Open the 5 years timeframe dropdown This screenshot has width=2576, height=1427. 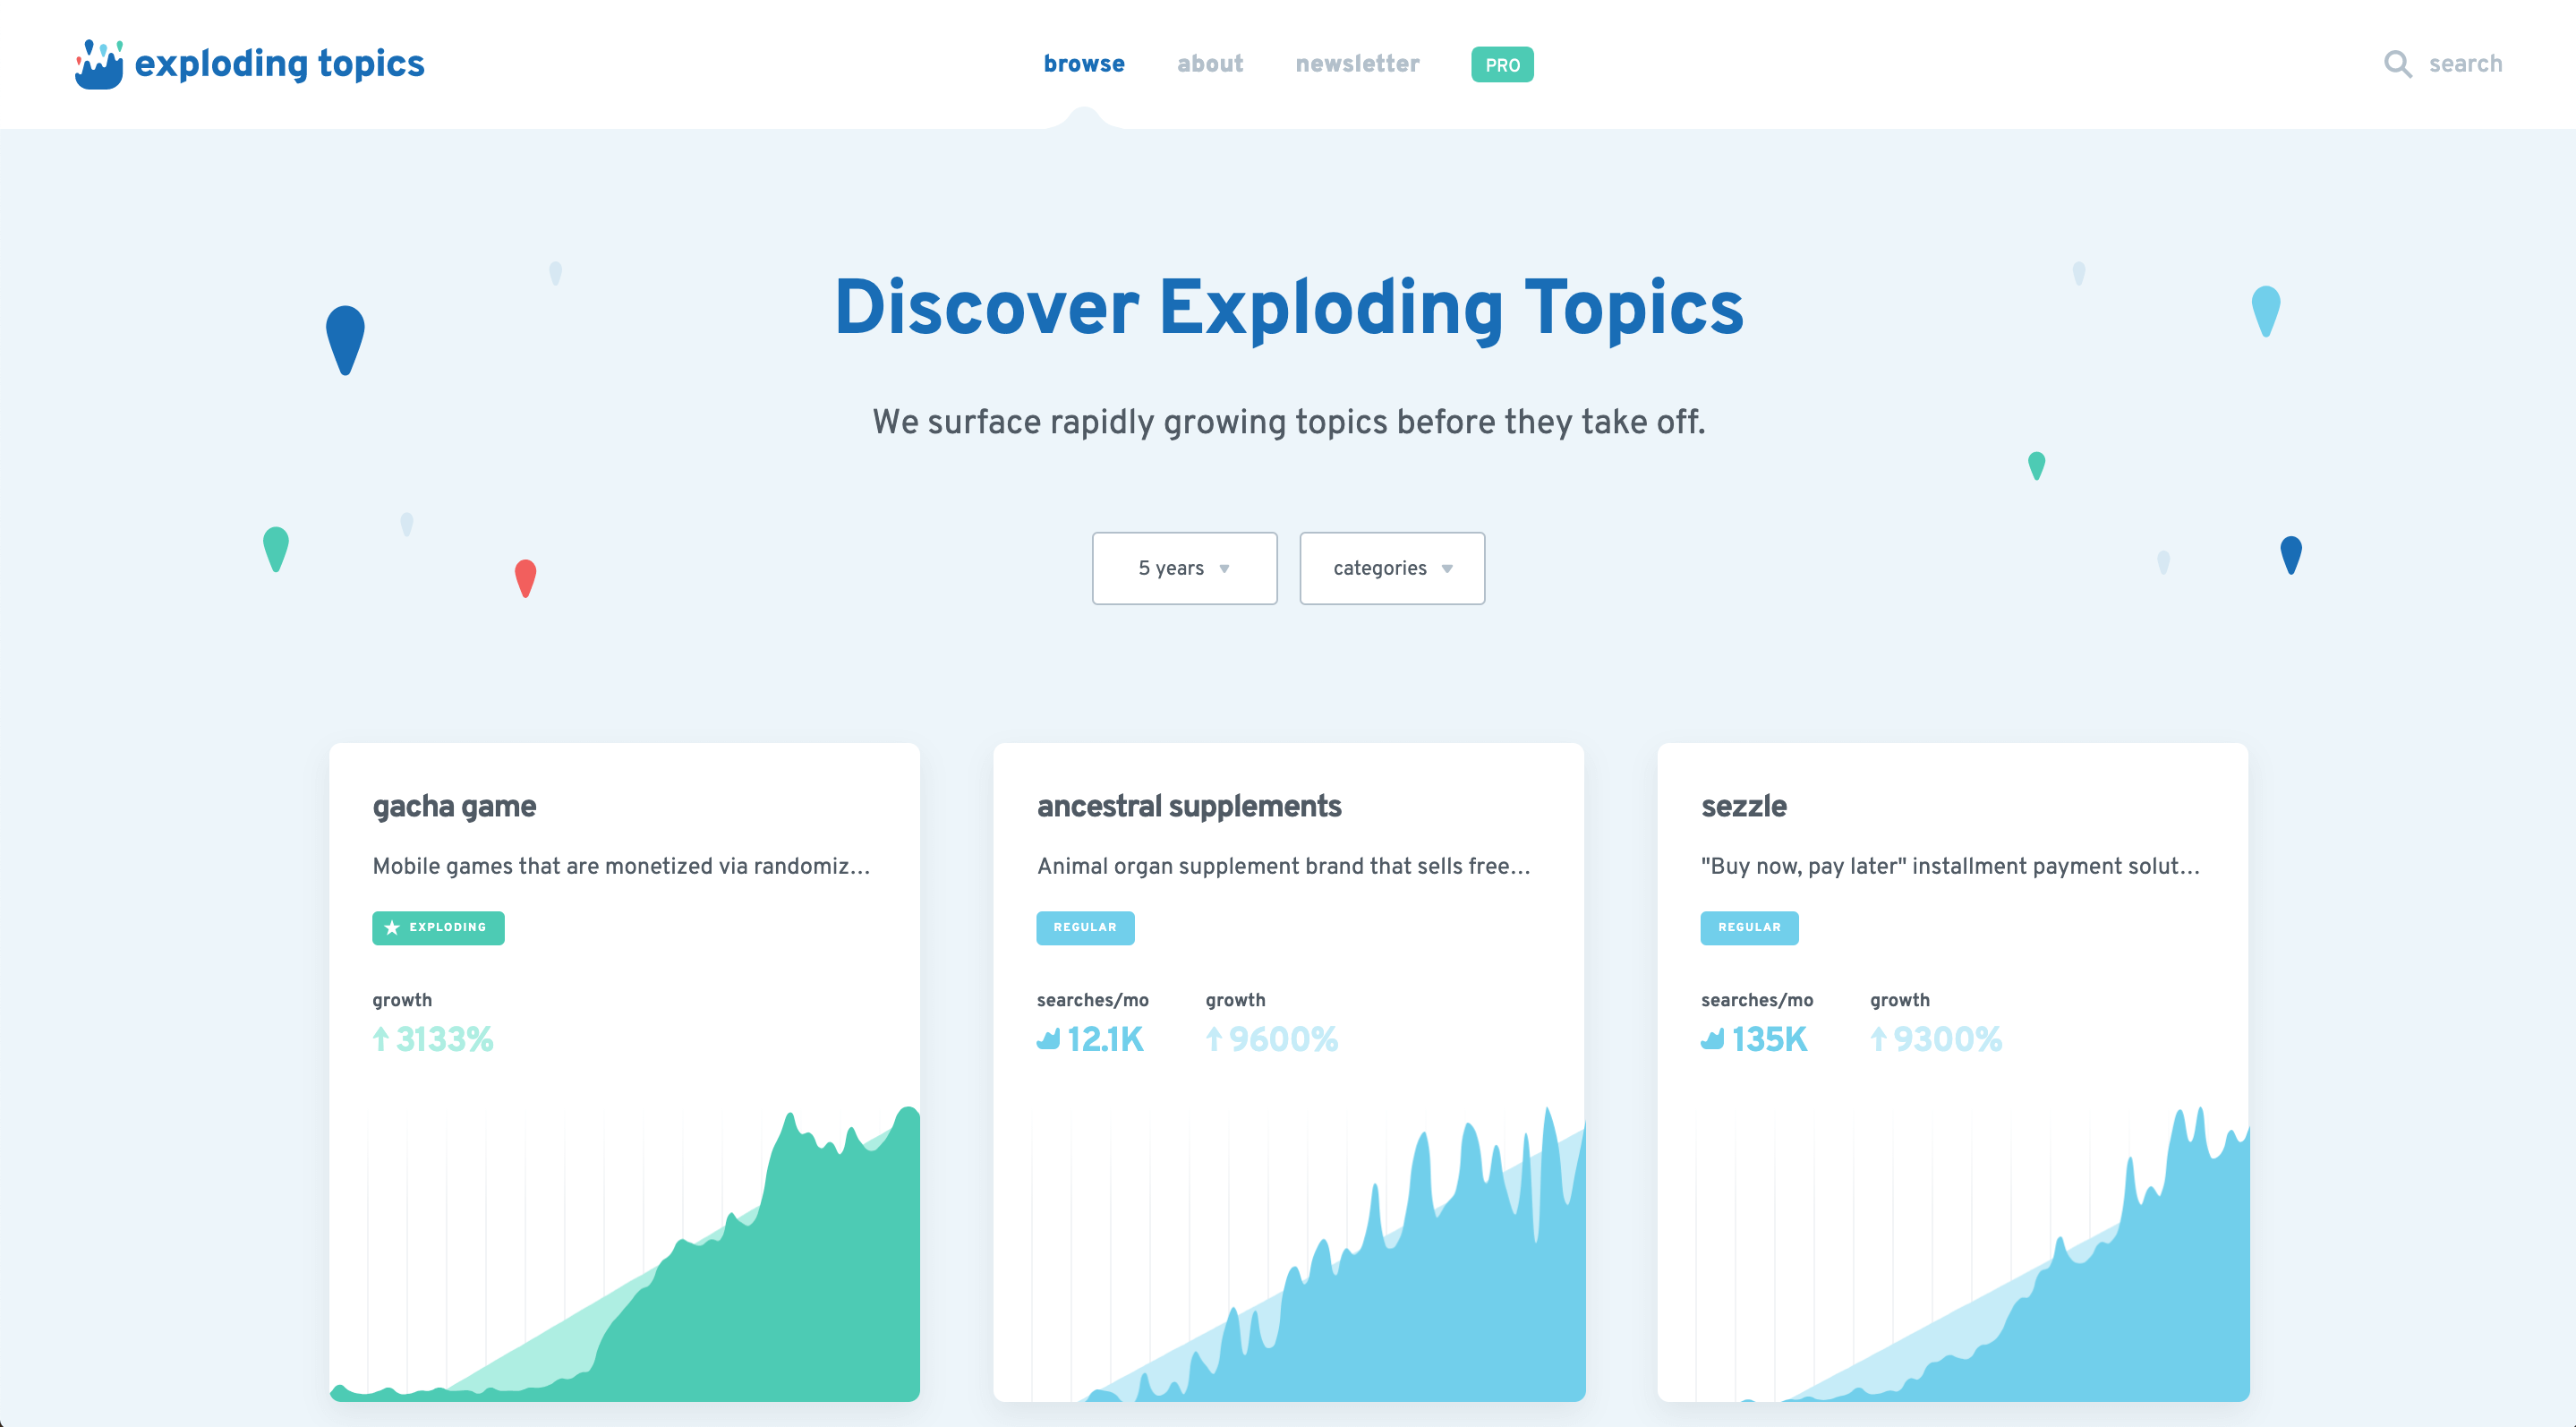tap(1184, 568)
